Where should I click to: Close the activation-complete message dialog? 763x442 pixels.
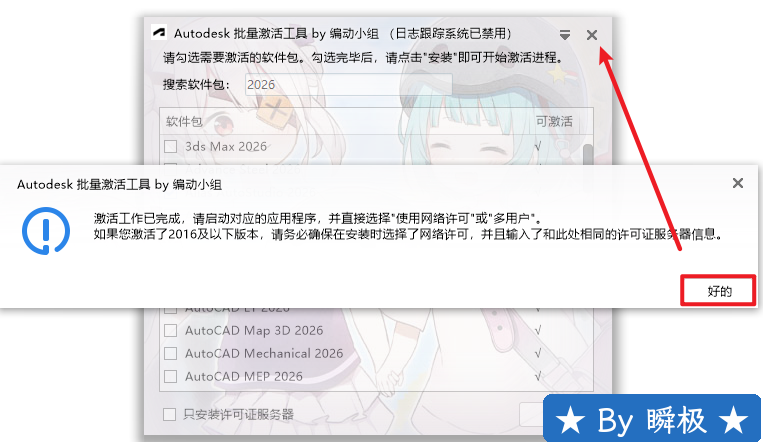(x=738, y=183)
